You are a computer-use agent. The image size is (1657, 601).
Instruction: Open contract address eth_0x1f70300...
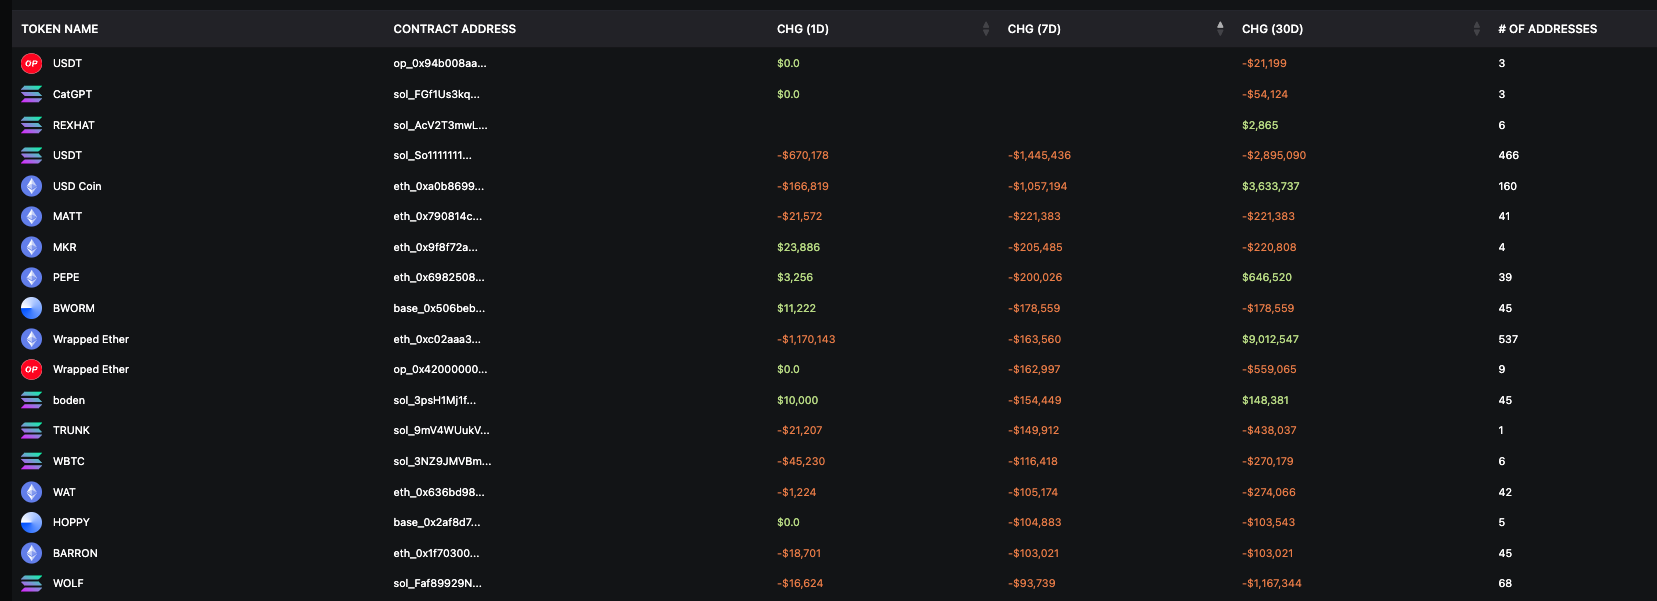coord(436,553)
